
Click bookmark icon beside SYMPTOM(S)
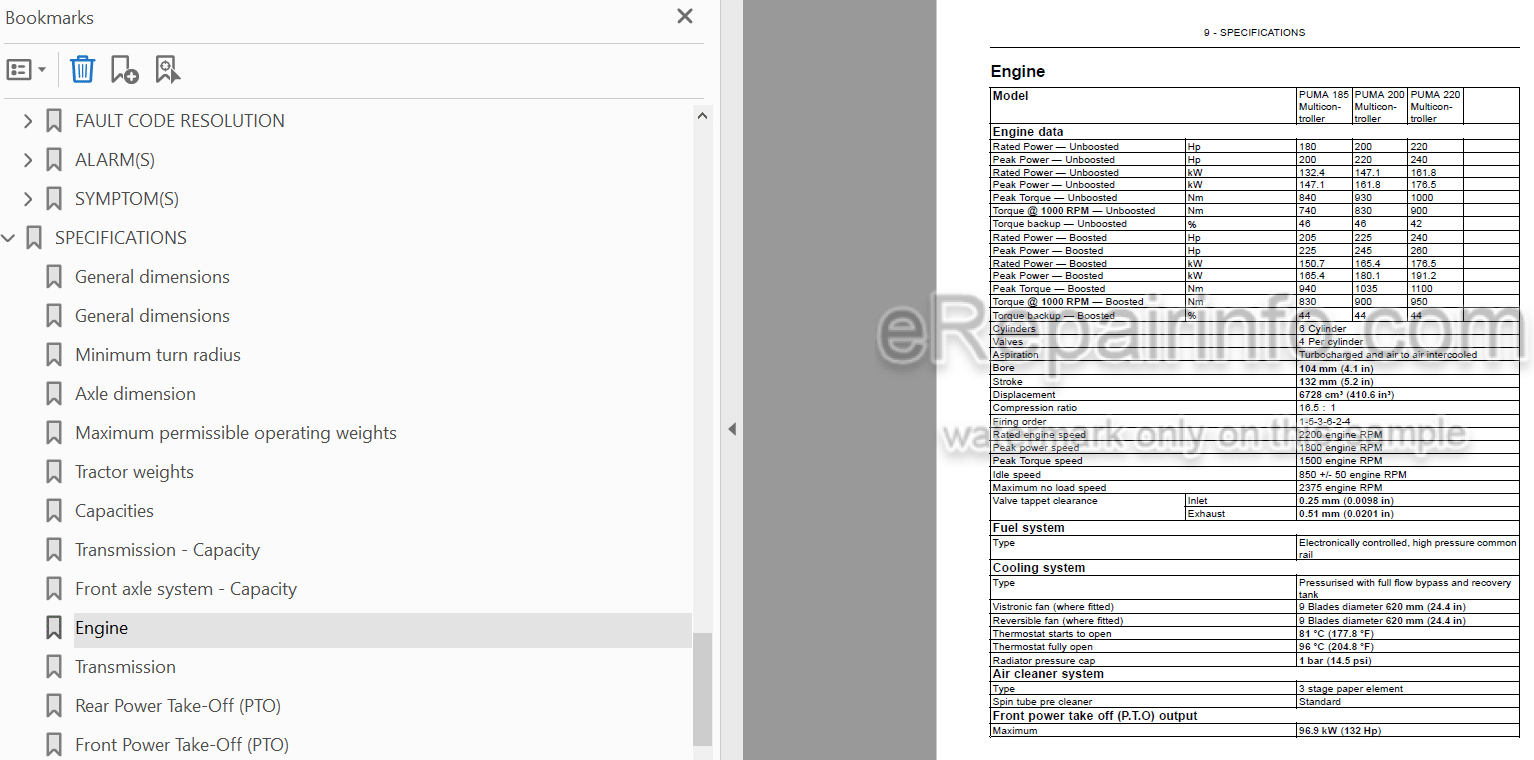tap(54, 199)
